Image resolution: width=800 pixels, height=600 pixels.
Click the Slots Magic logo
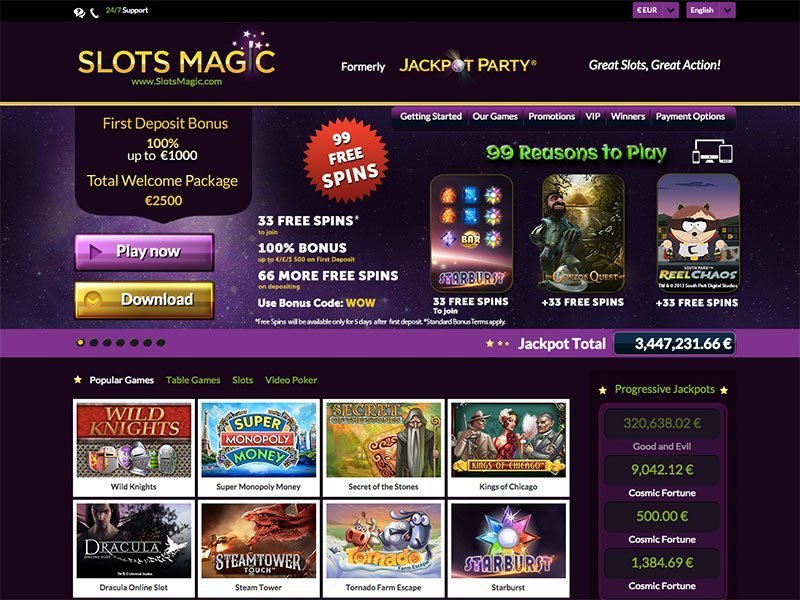pos(177,60)
